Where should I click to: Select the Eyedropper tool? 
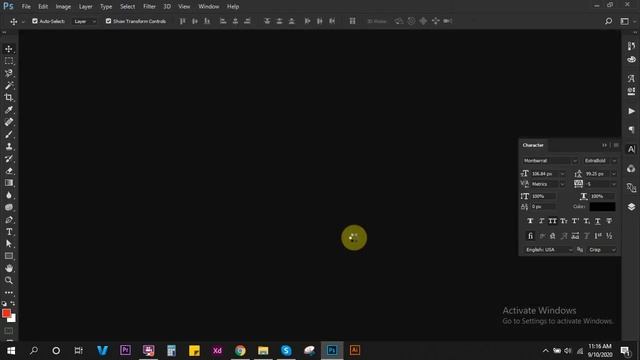(x=9, y=110)
